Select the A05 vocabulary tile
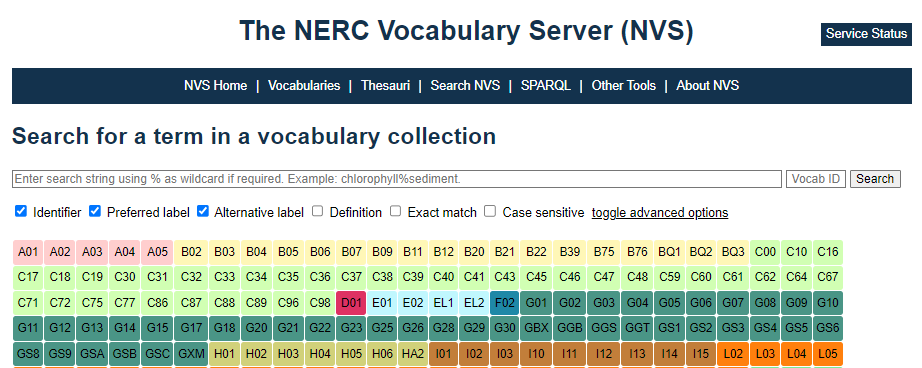This screenshot has height=368, width=922. tap(158, 252)
